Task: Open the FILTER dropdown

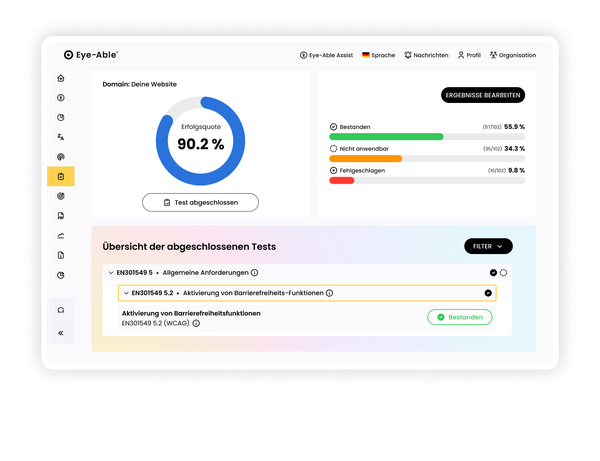Action: tap(488, 246)
